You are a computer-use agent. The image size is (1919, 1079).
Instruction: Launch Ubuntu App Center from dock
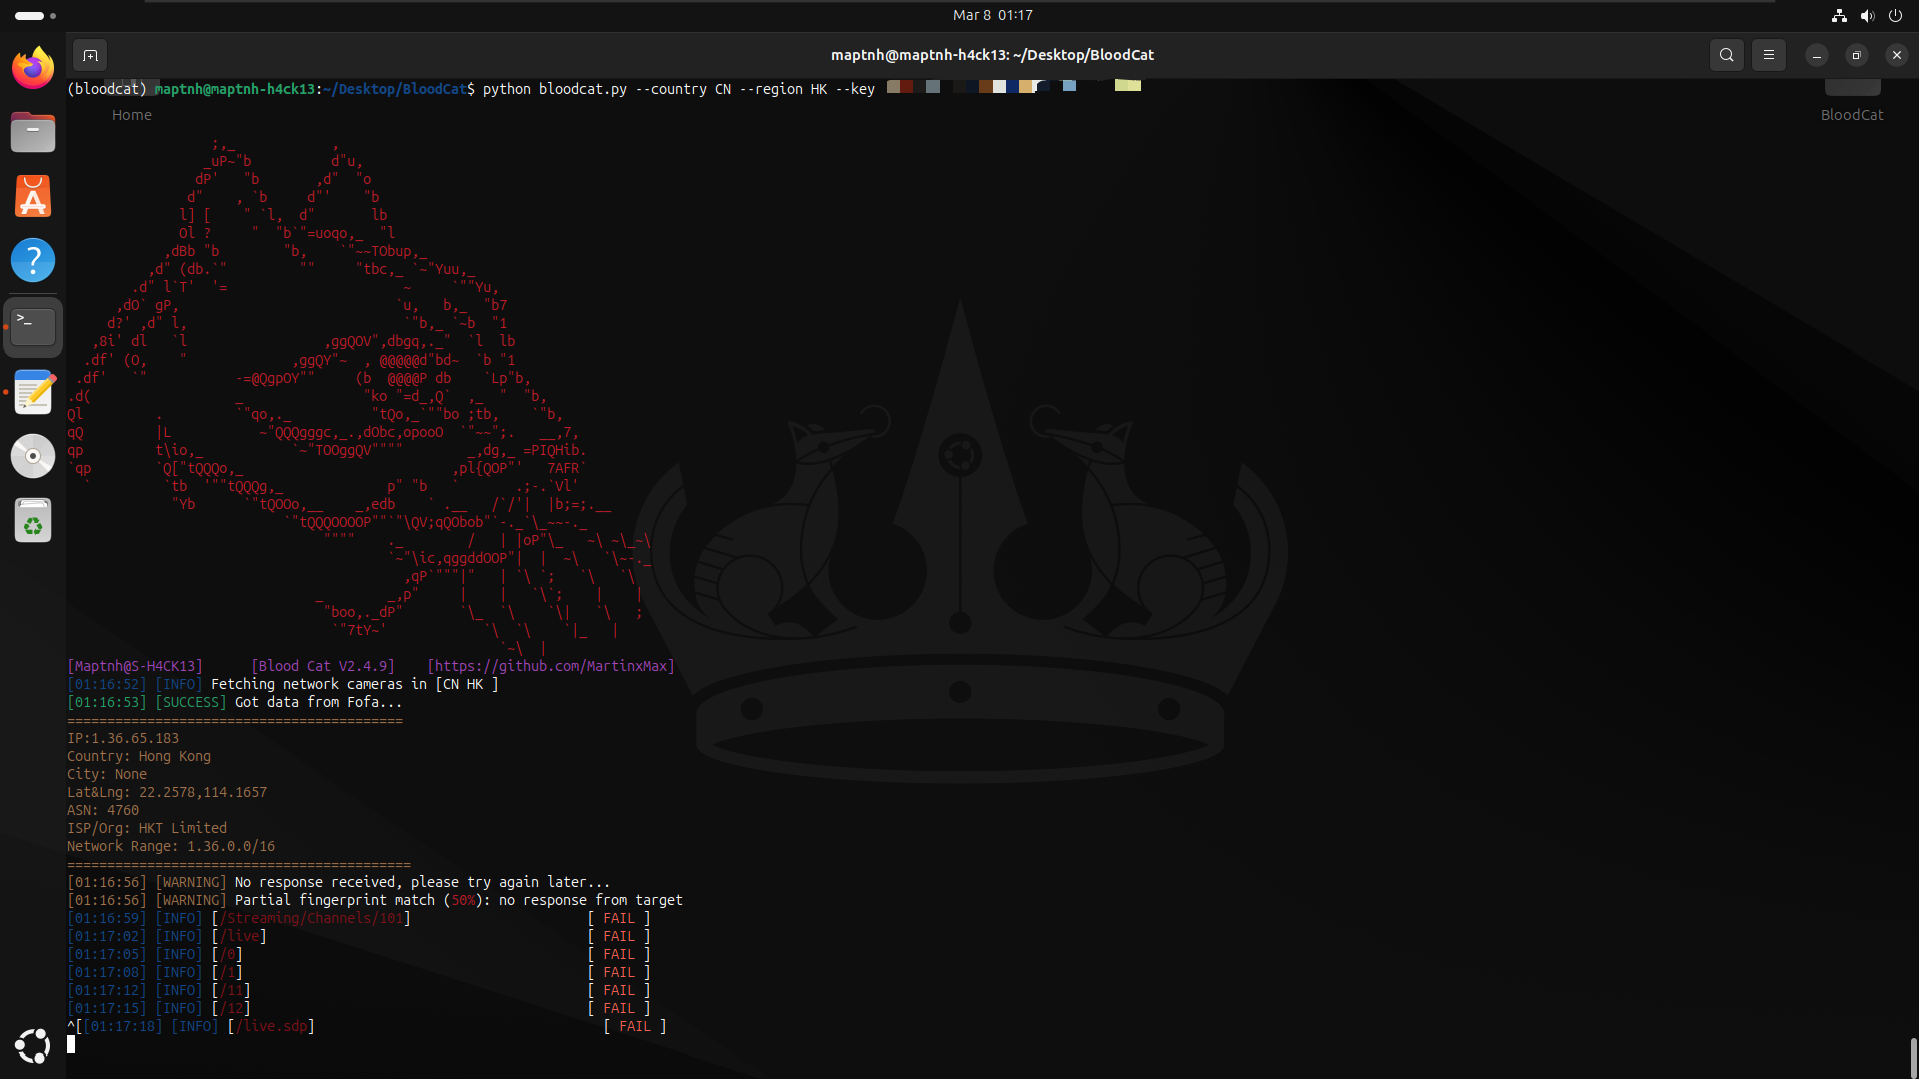pyautogui.click(x=33, y=196)
